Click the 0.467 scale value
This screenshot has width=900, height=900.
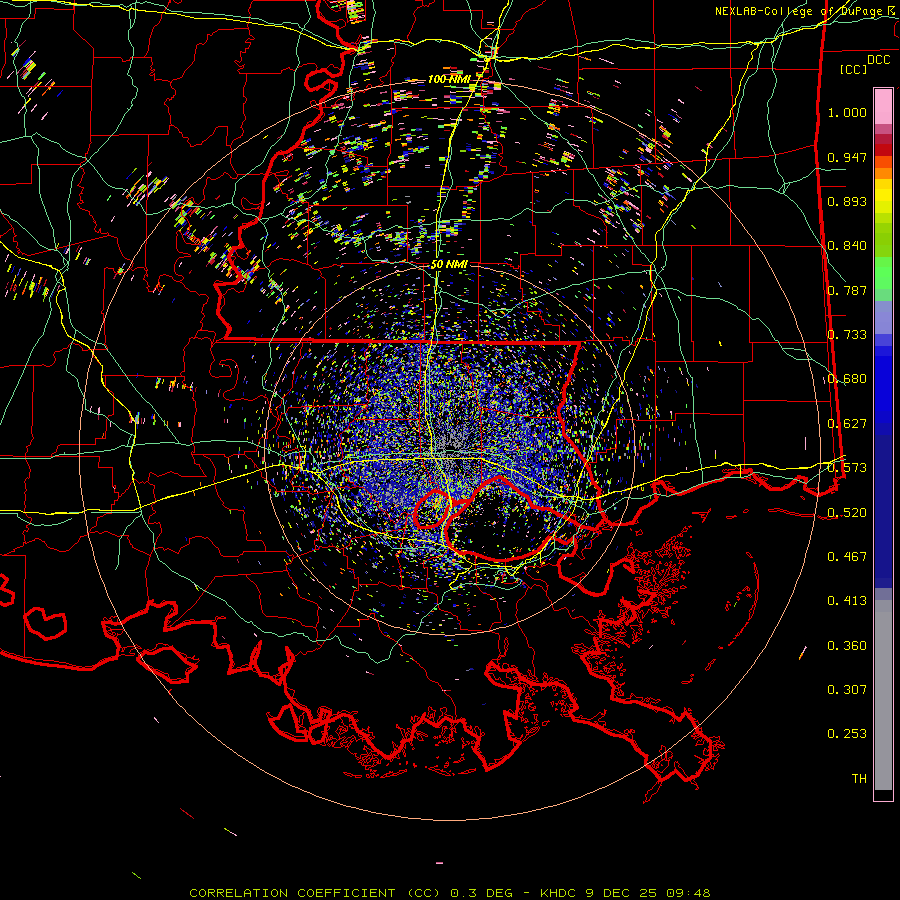point(847,557)
